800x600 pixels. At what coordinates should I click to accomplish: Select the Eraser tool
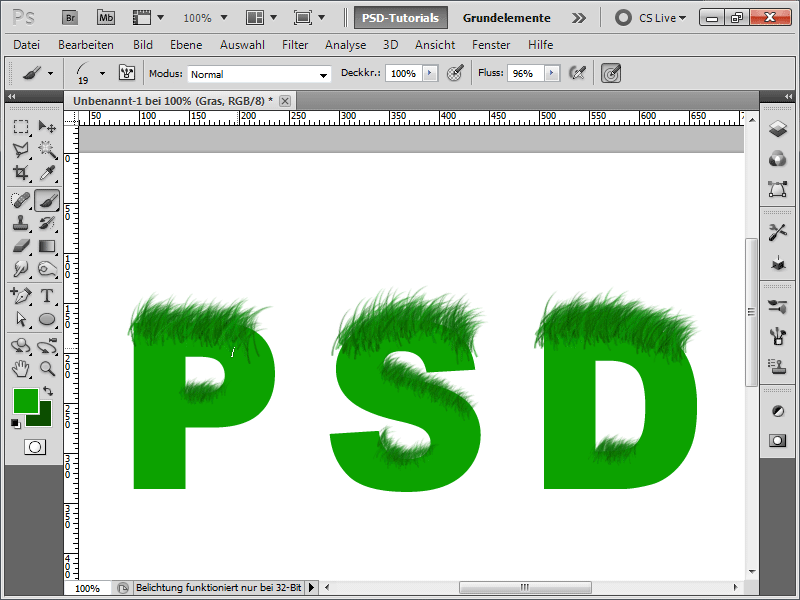tap(21, 246)
